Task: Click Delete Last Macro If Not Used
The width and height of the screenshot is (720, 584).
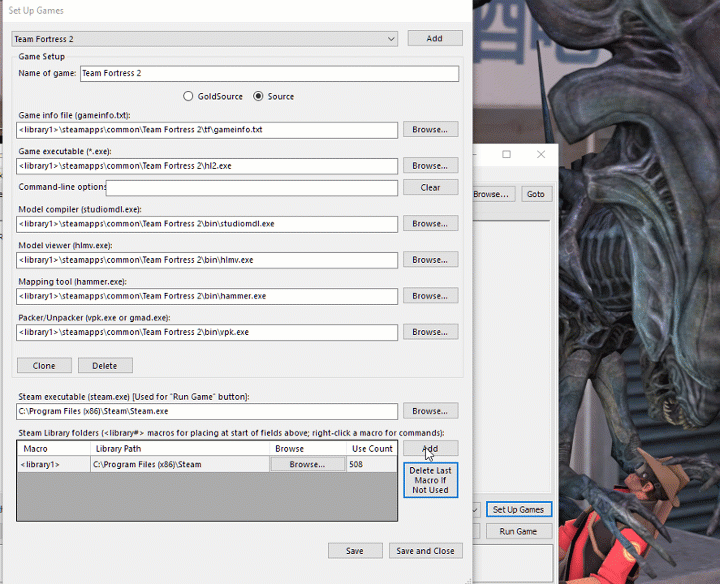Action: pos(430,480)
